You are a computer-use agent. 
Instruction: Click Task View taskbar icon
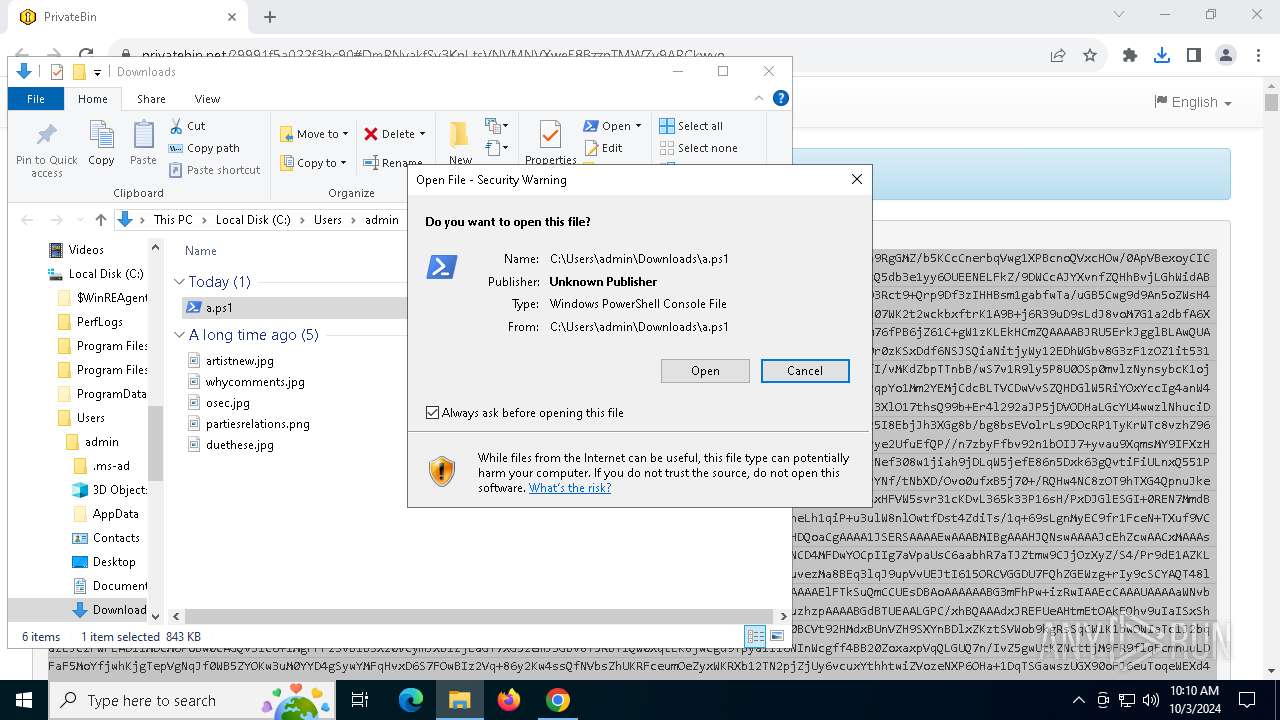[x=361, y=700]
